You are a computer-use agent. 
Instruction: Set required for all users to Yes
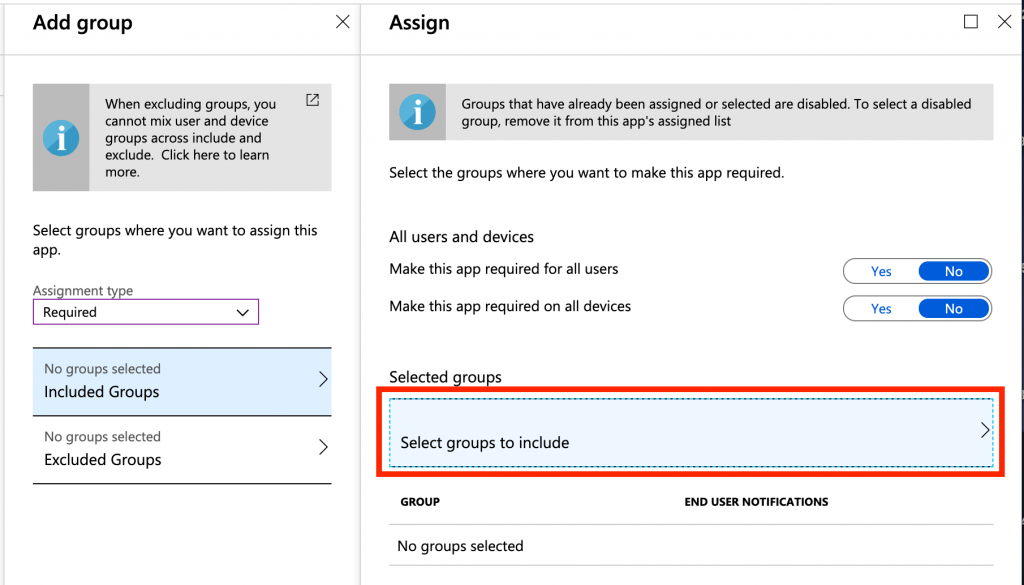pyautogui.click(x=881, y=271)
